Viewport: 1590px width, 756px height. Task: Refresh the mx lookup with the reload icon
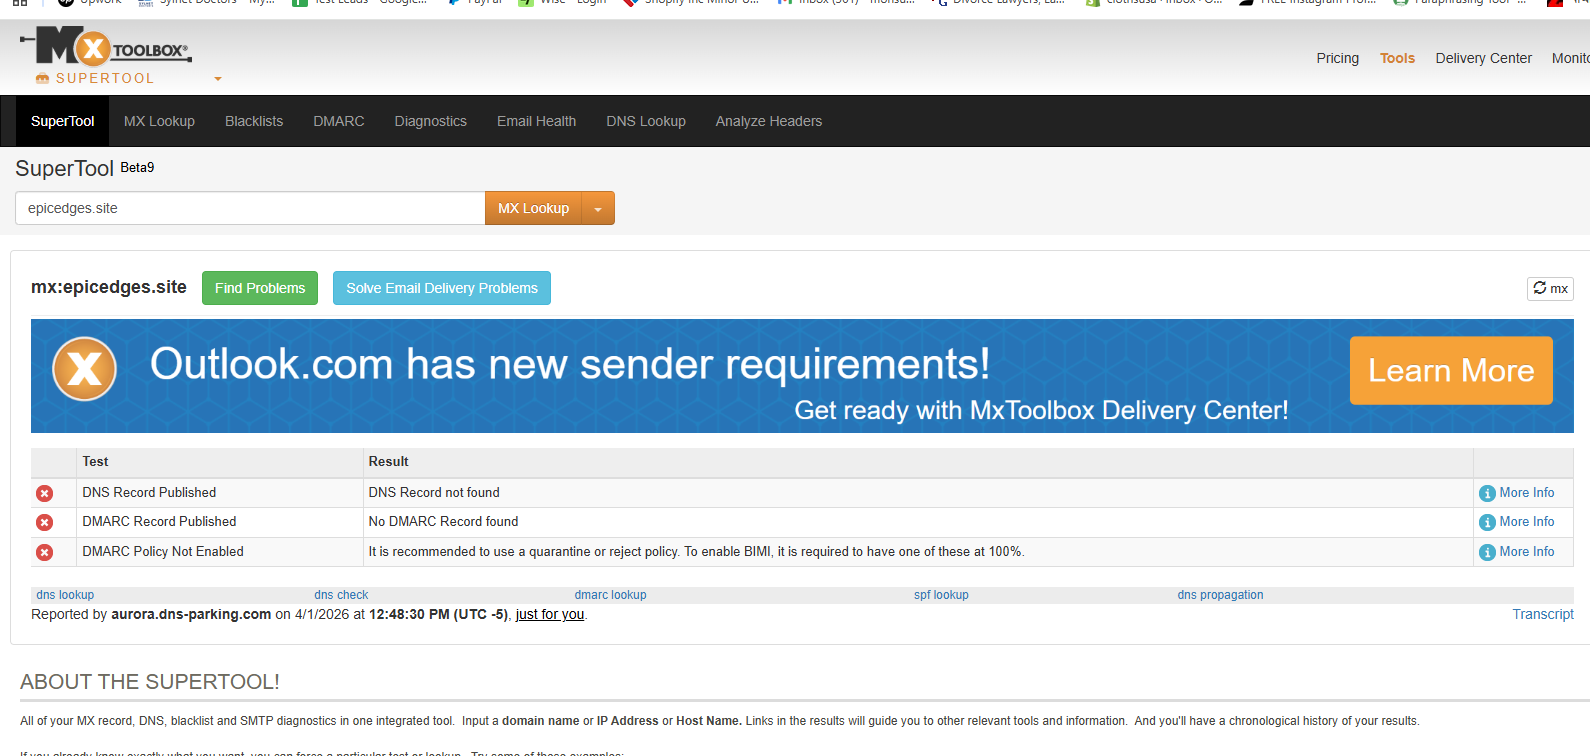[x=1550, y=288]
